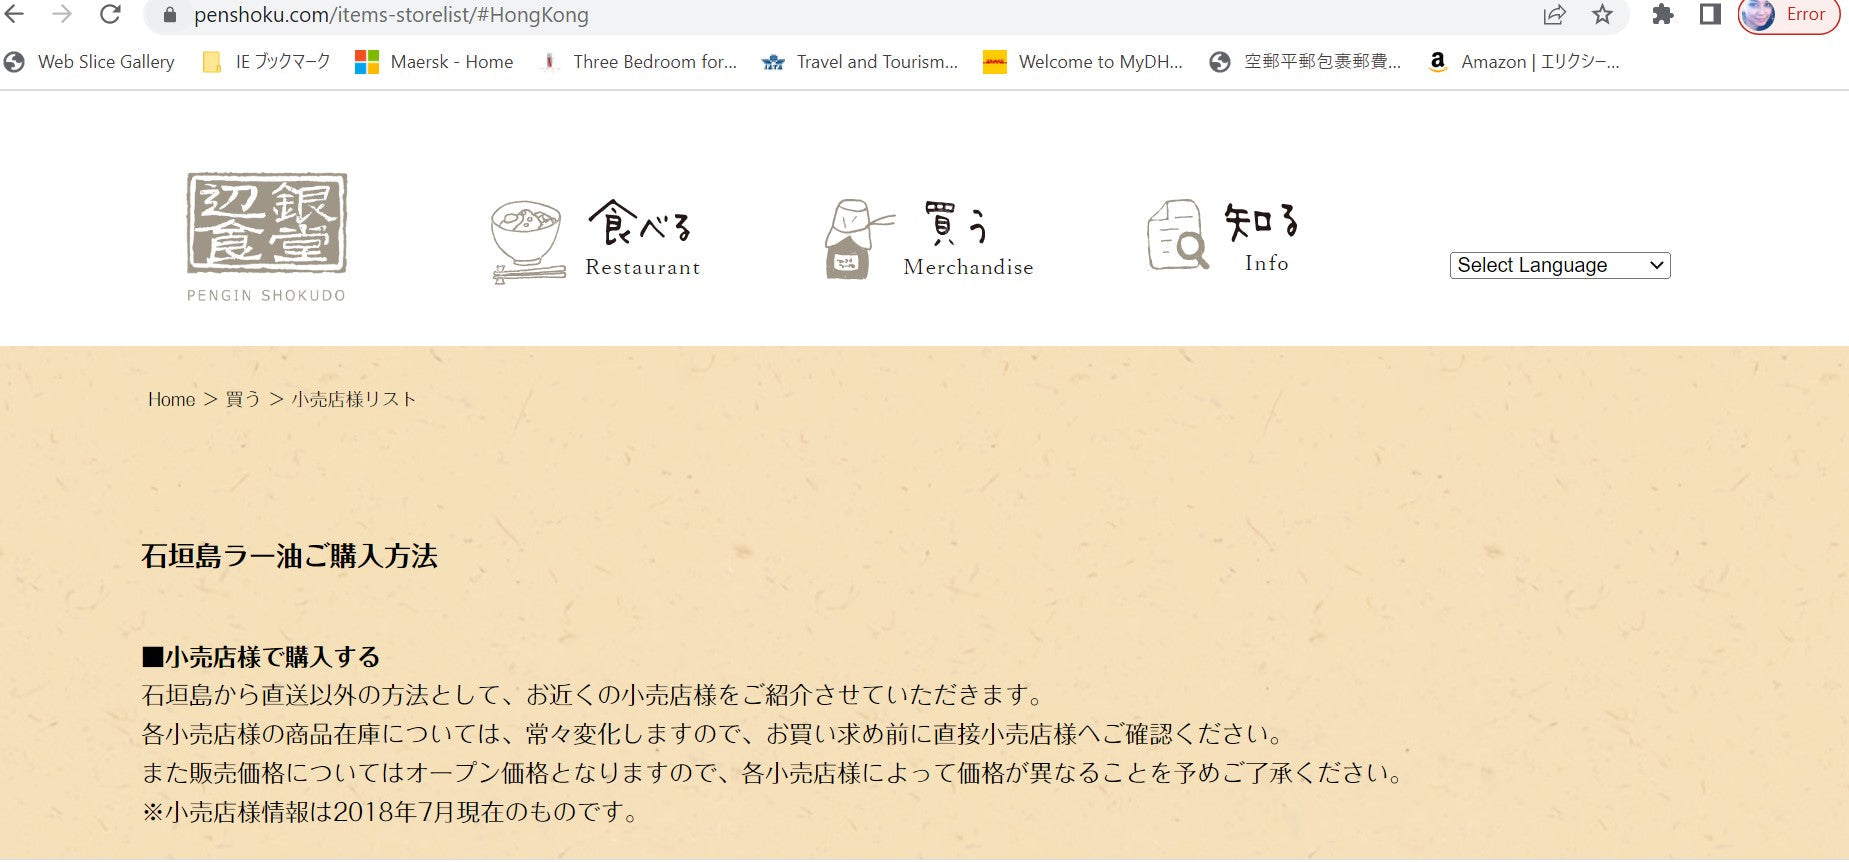Open the 食べる Restaurant menu
The width and height of the screenshot is (1849, 862).
click(x=642, y=240)
